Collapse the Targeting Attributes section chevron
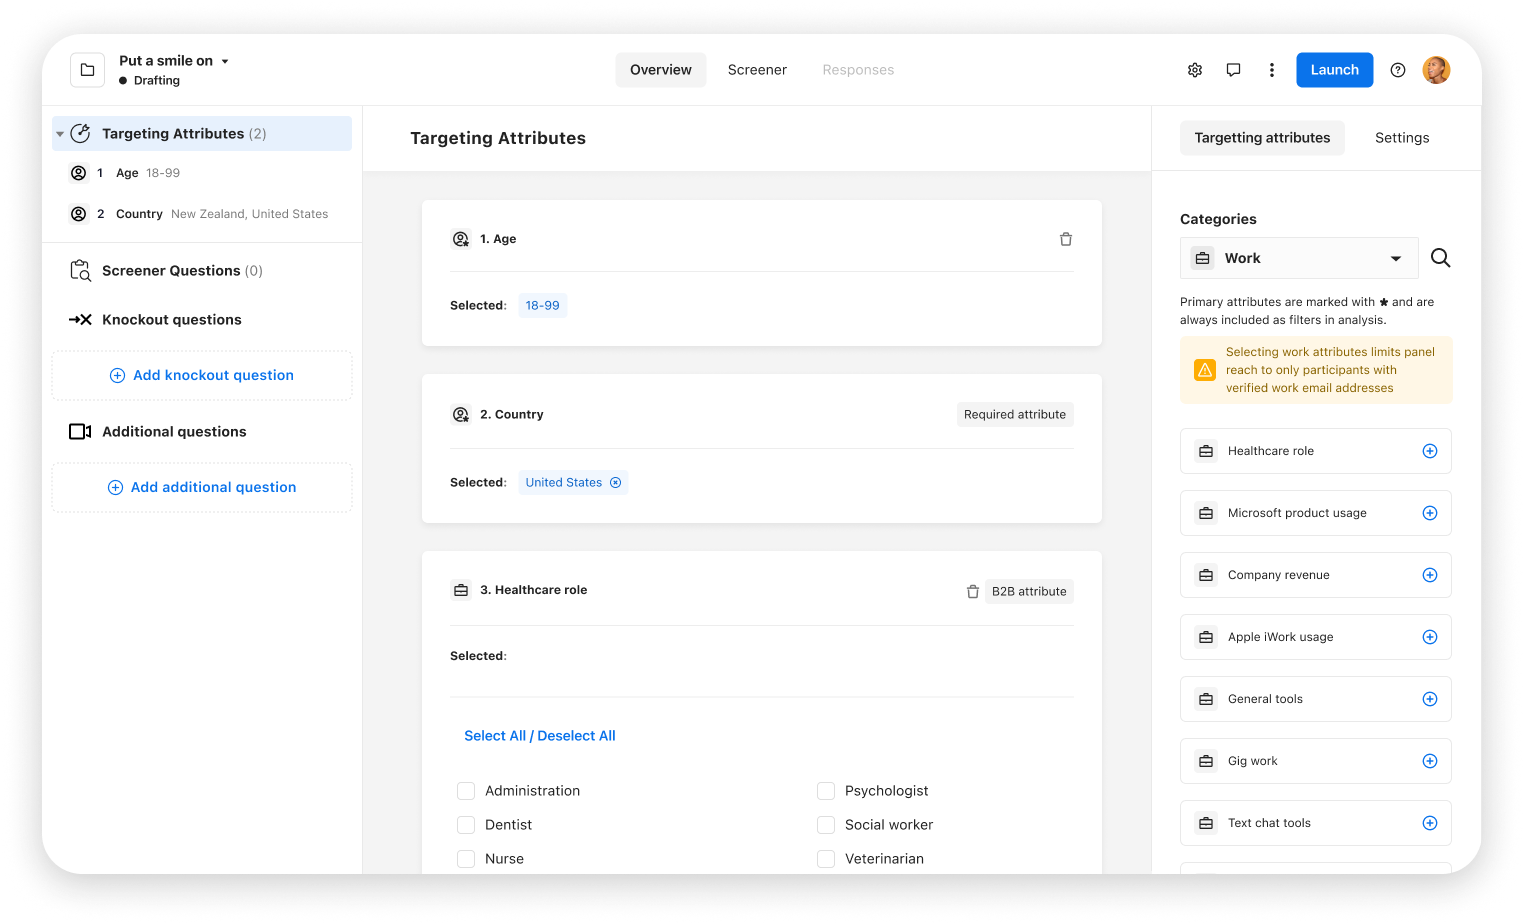The width and height of the screenshot is (1524, 924). pos(60,133)
